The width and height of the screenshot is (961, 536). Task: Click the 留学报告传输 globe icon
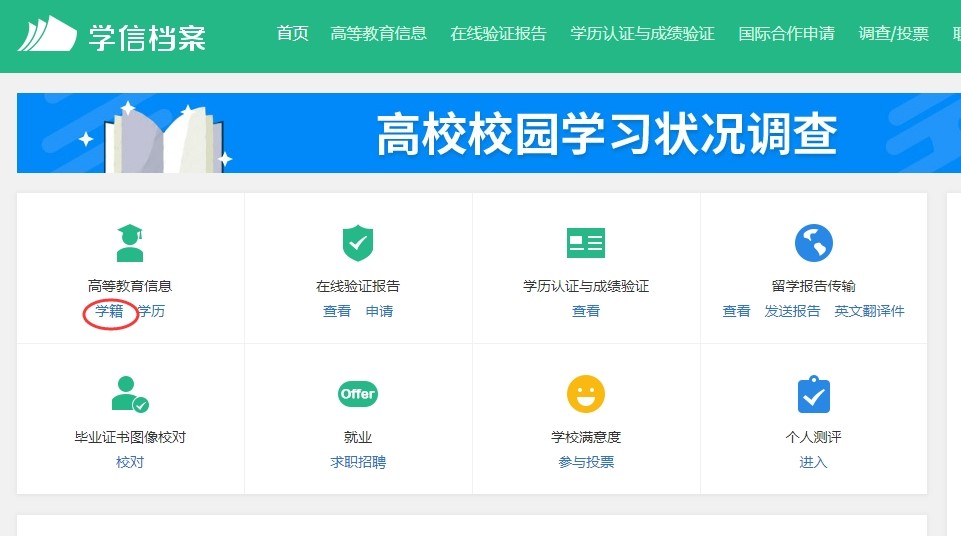813,243
